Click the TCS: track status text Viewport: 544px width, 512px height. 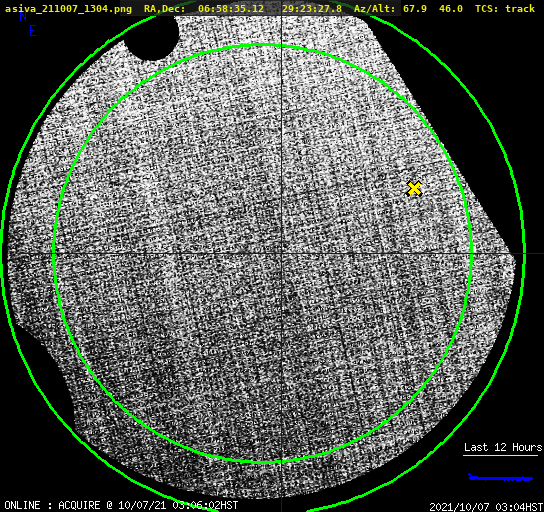coord(505,9)
